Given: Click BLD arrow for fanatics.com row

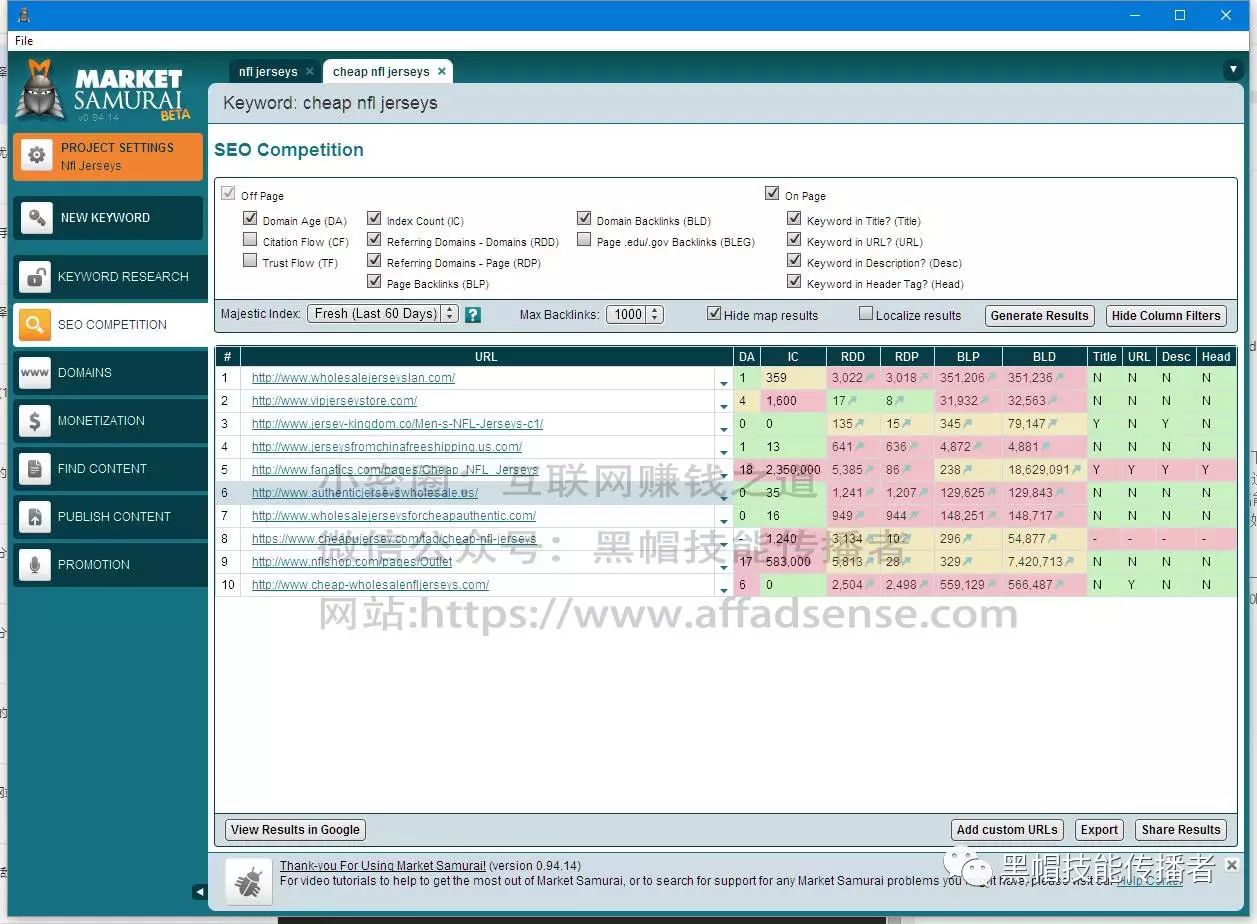Looking at the screenshot, I should pos(1076,470).
